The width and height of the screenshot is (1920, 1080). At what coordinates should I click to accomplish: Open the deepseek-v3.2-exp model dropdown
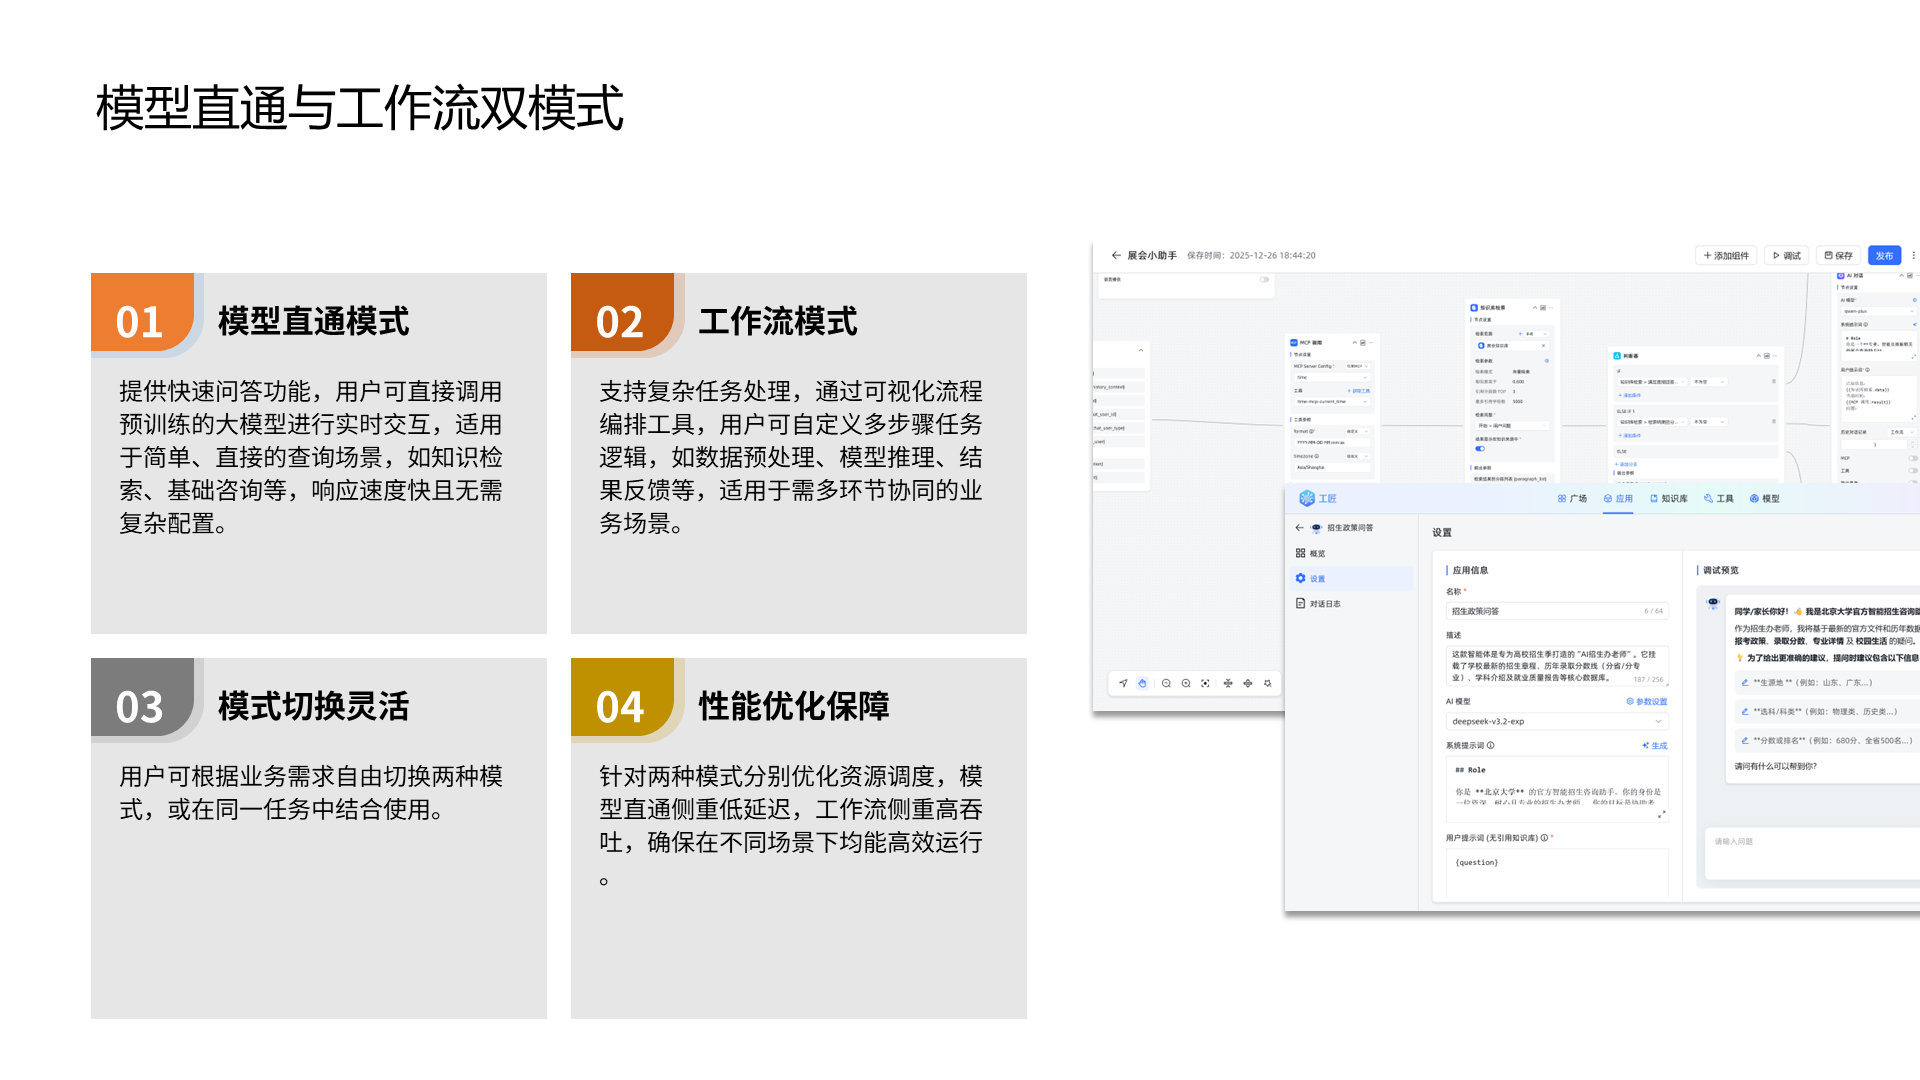click(1558, 721)
